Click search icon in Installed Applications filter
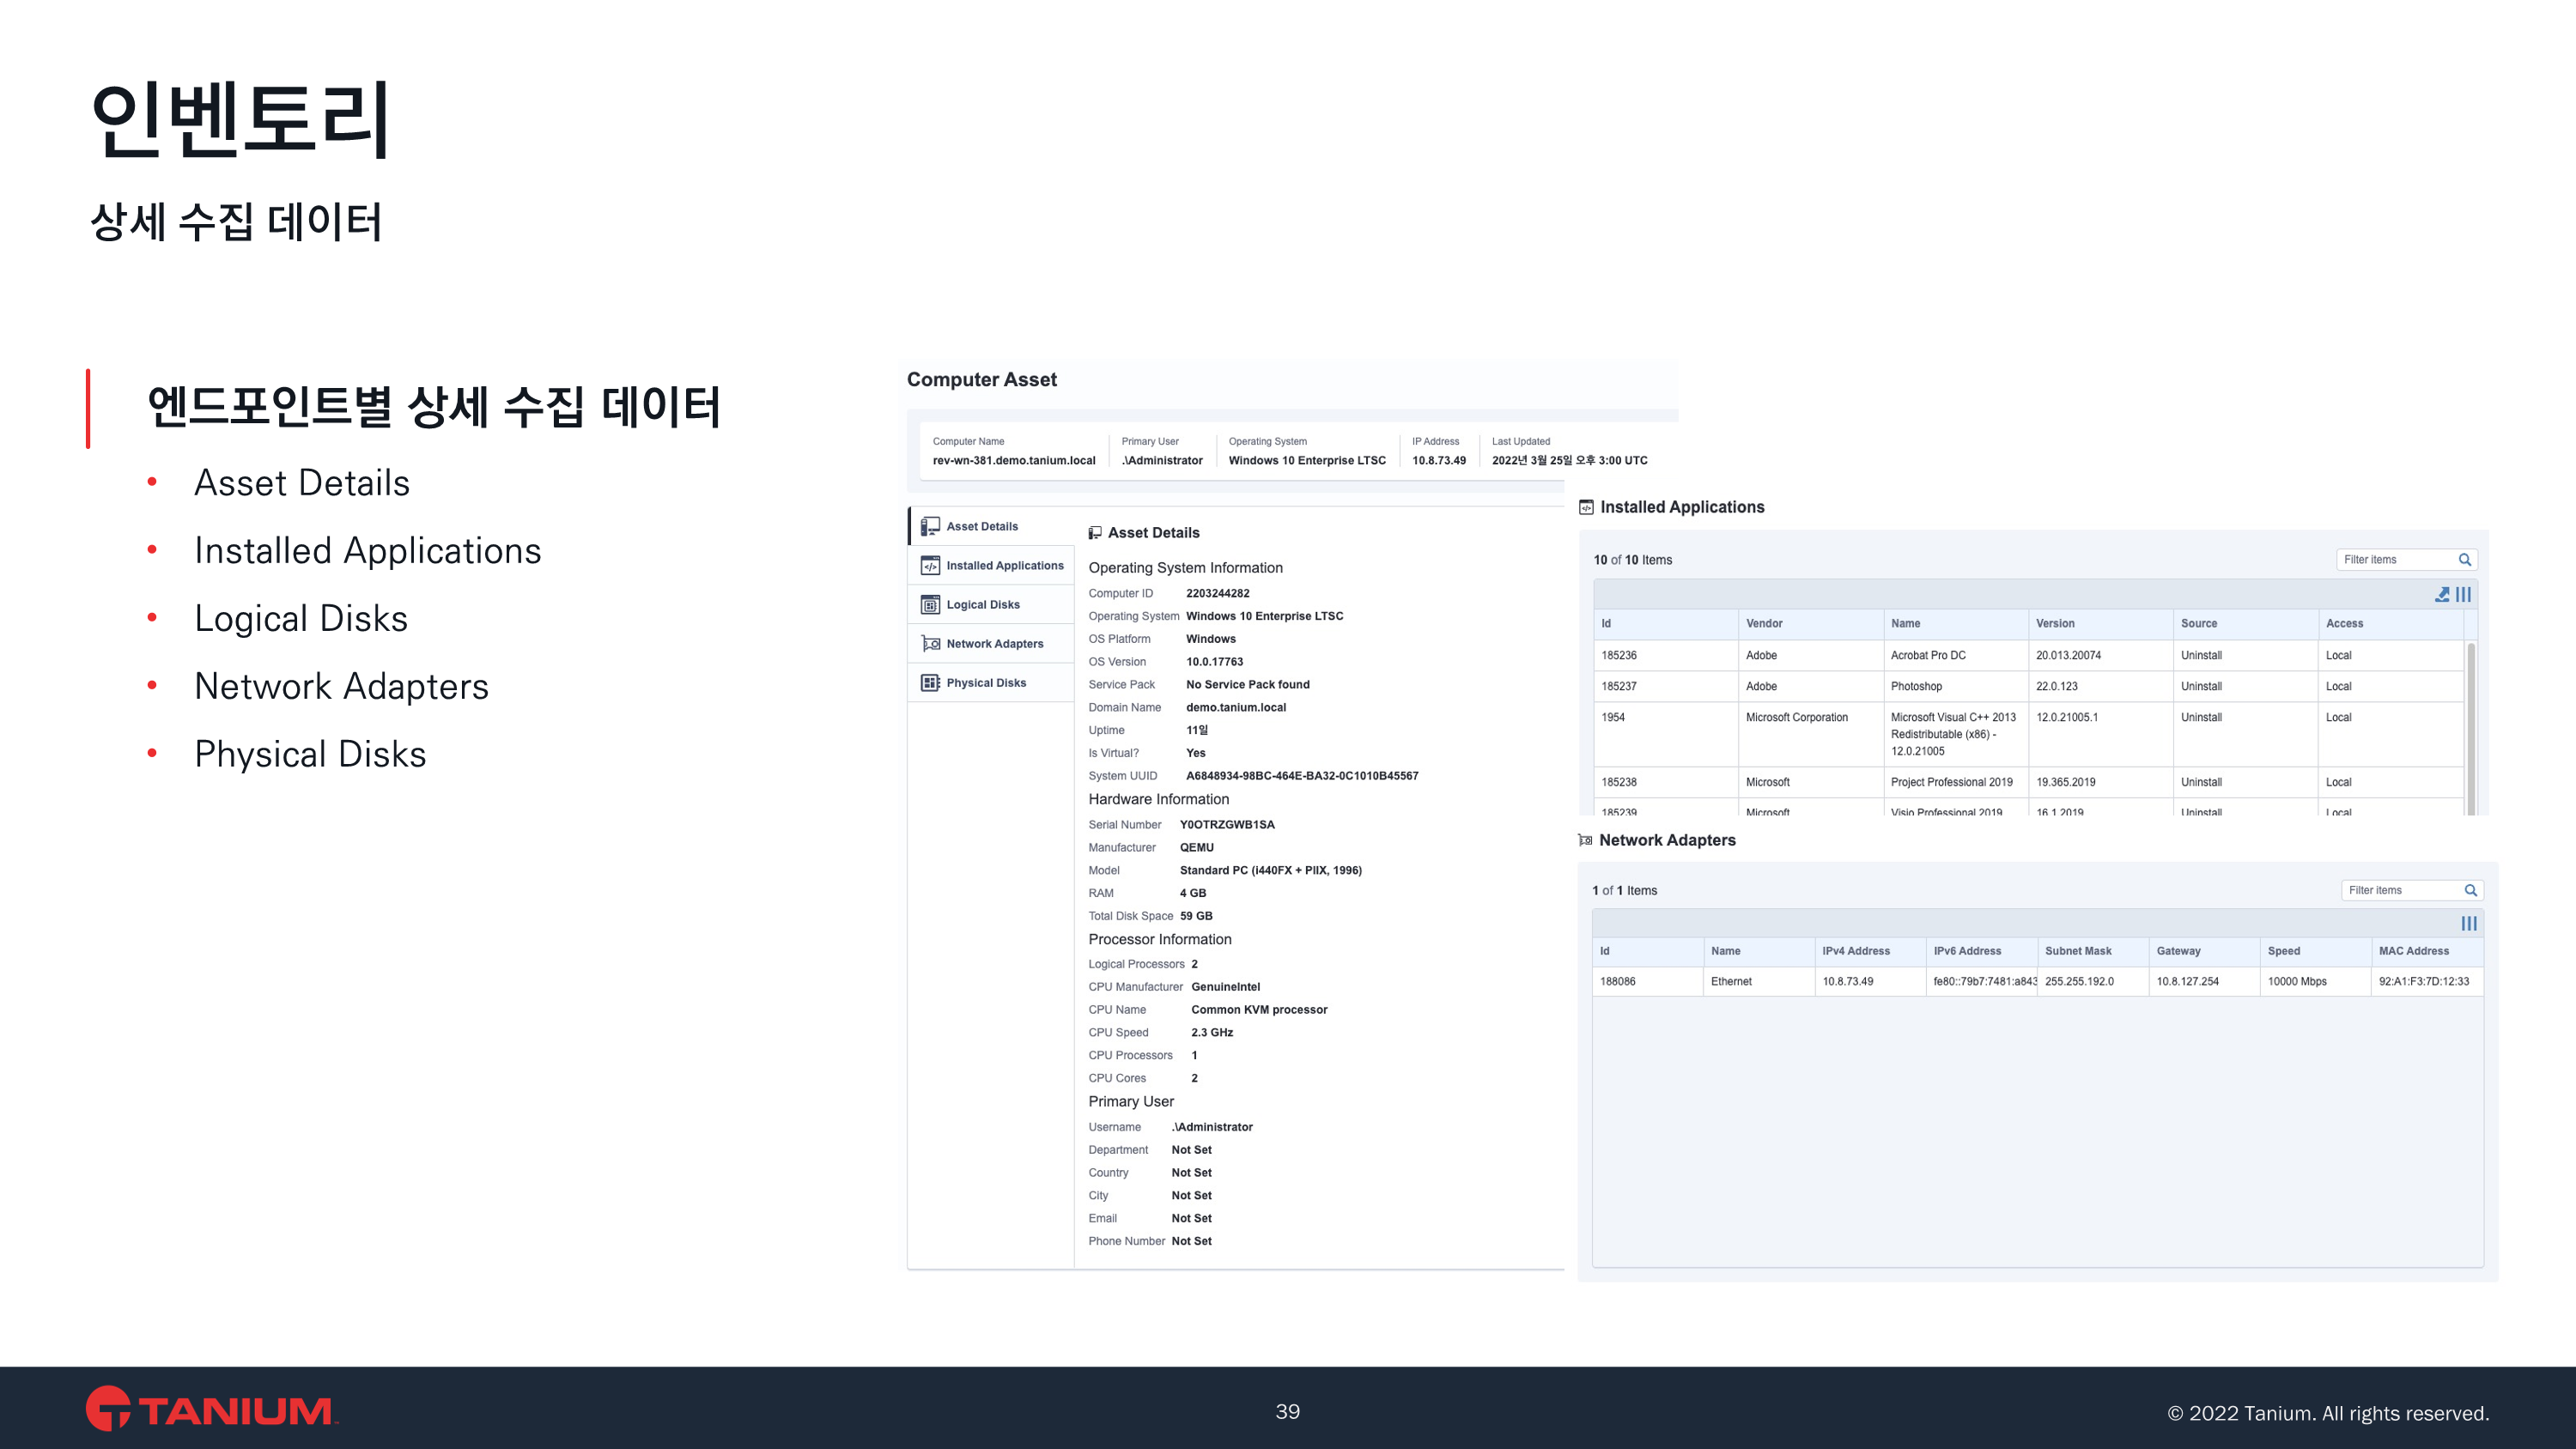 tap(2464, 560)
